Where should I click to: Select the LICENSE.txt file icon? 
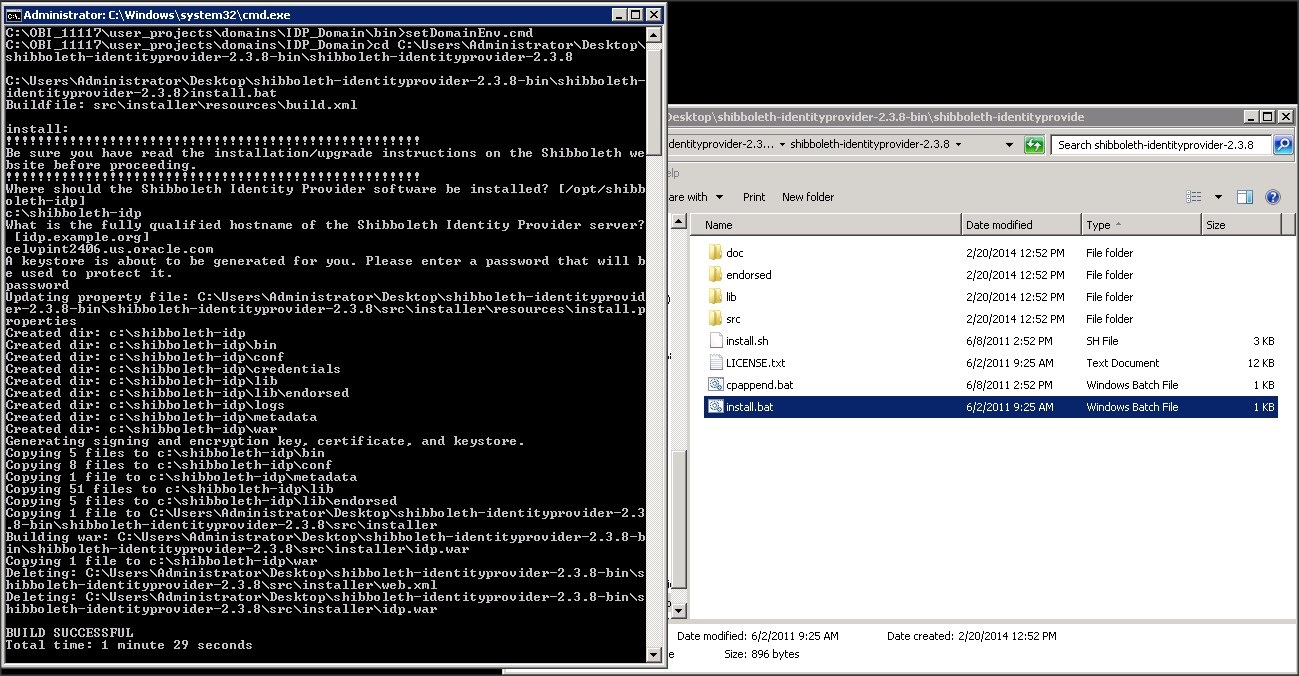(715, 363)
